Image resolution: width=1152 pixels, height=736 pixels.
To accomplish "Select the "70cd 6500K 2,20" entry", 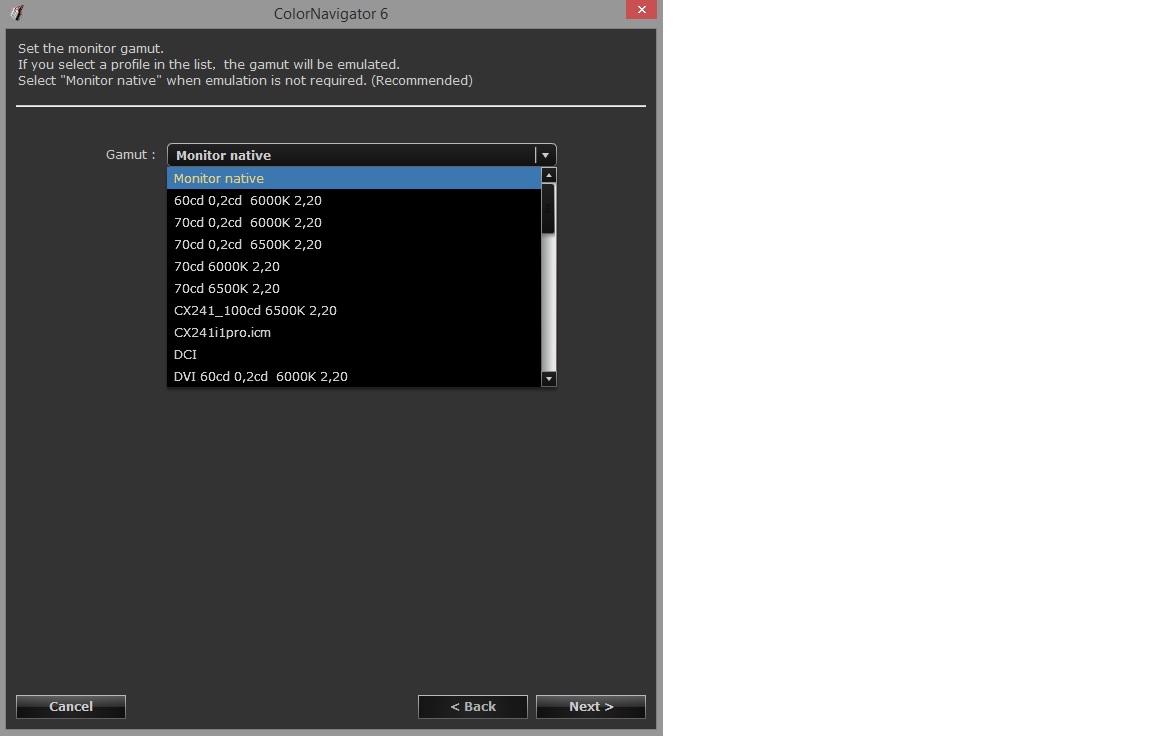I will click(x=353, y=289).
